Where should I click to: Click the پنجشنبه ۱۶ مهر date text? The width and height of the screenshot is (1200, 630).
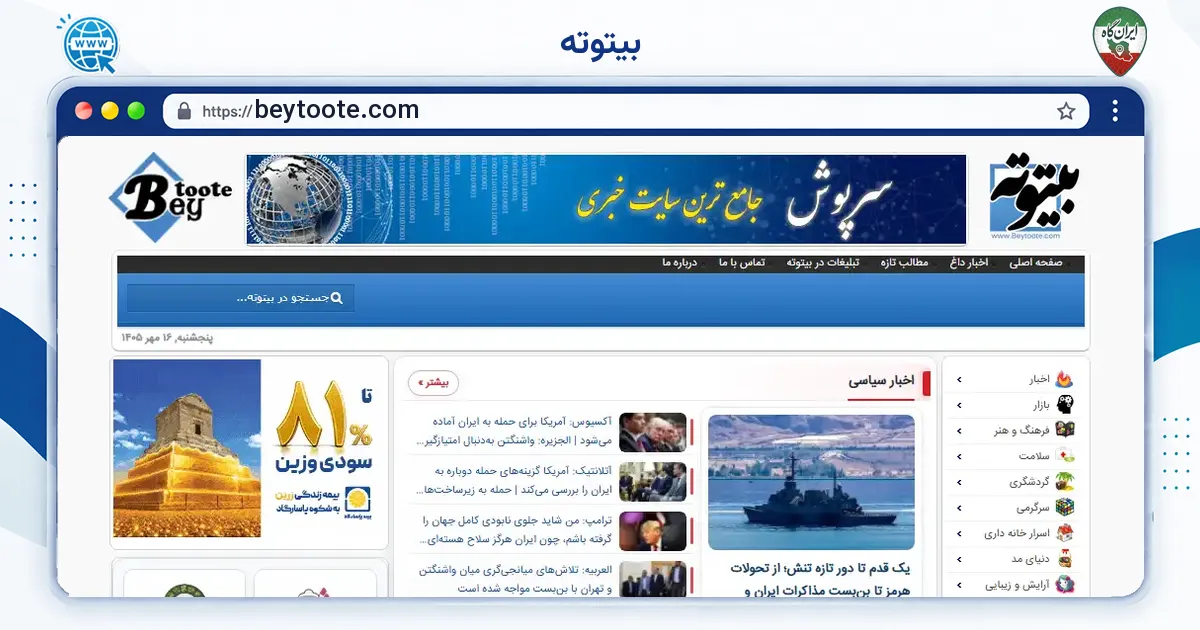168,338
